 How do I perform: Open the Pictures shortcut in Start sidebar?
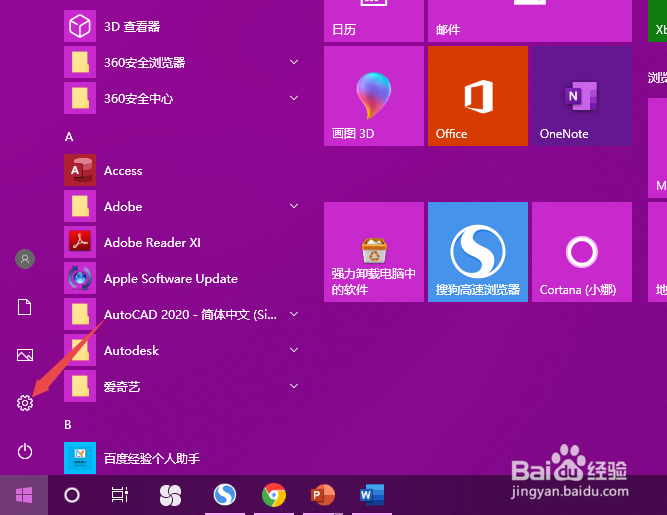(25, 355)
